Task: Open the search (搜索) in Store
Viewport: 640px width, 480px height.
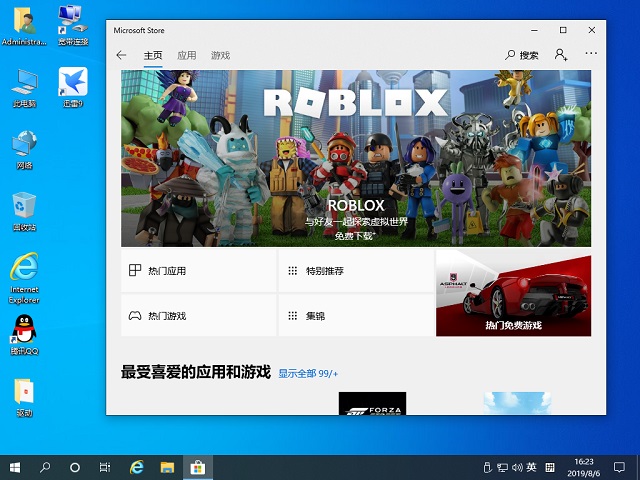Action: (522, 55)
